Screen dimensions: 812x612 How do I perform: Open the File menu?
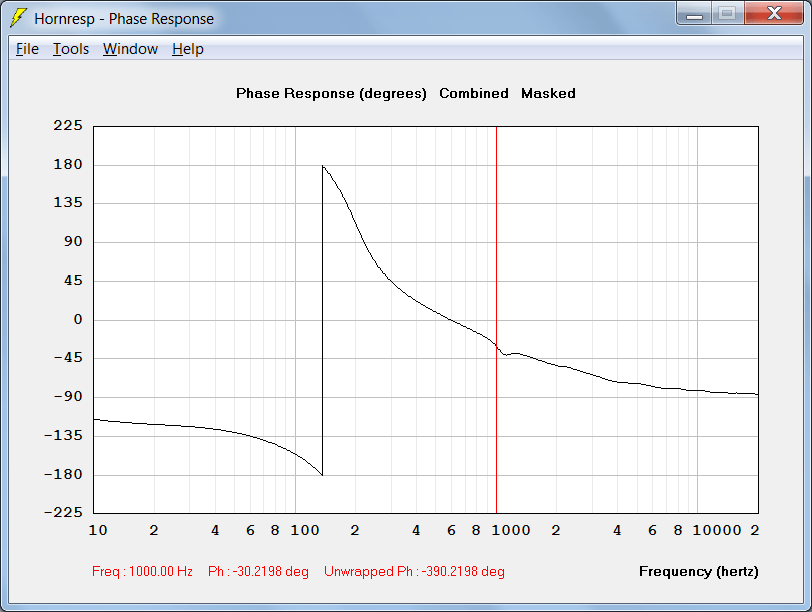click(x=27, y=49)
